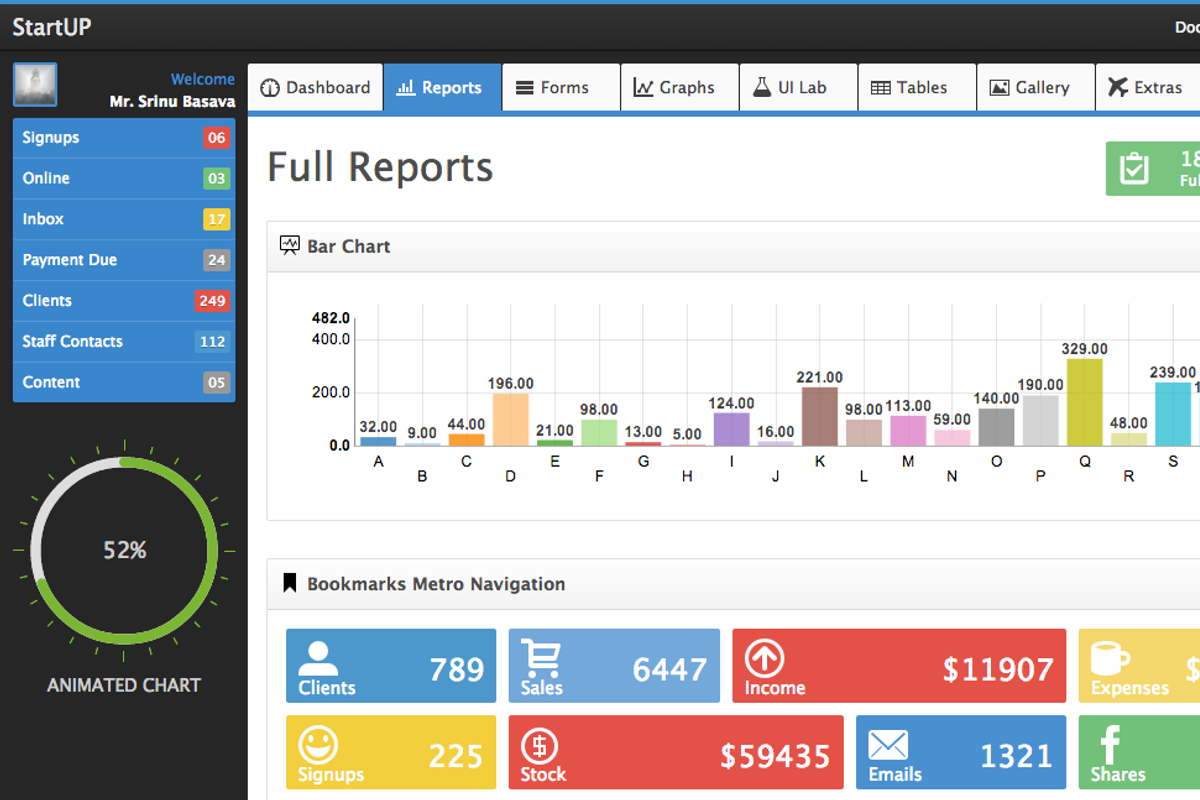Open the Tables tab
The height and width of the screenshot is (800, 1200).
917,87
